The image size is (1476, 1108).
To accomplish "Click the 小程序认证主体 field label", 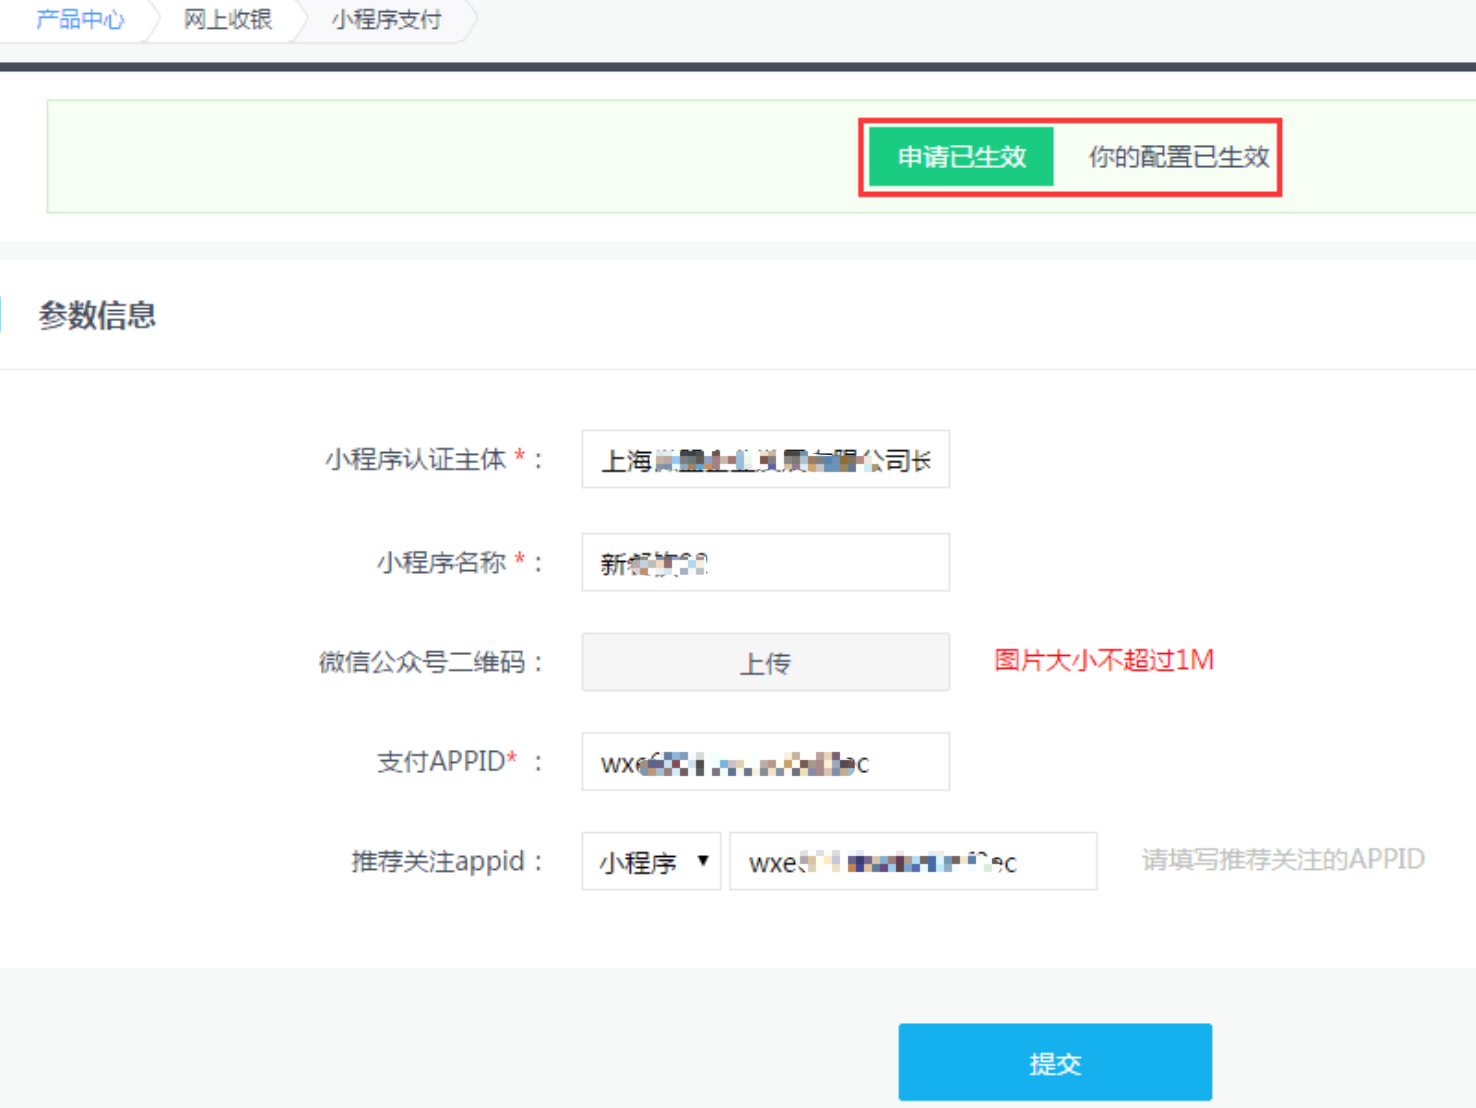I will coord(415,460).
